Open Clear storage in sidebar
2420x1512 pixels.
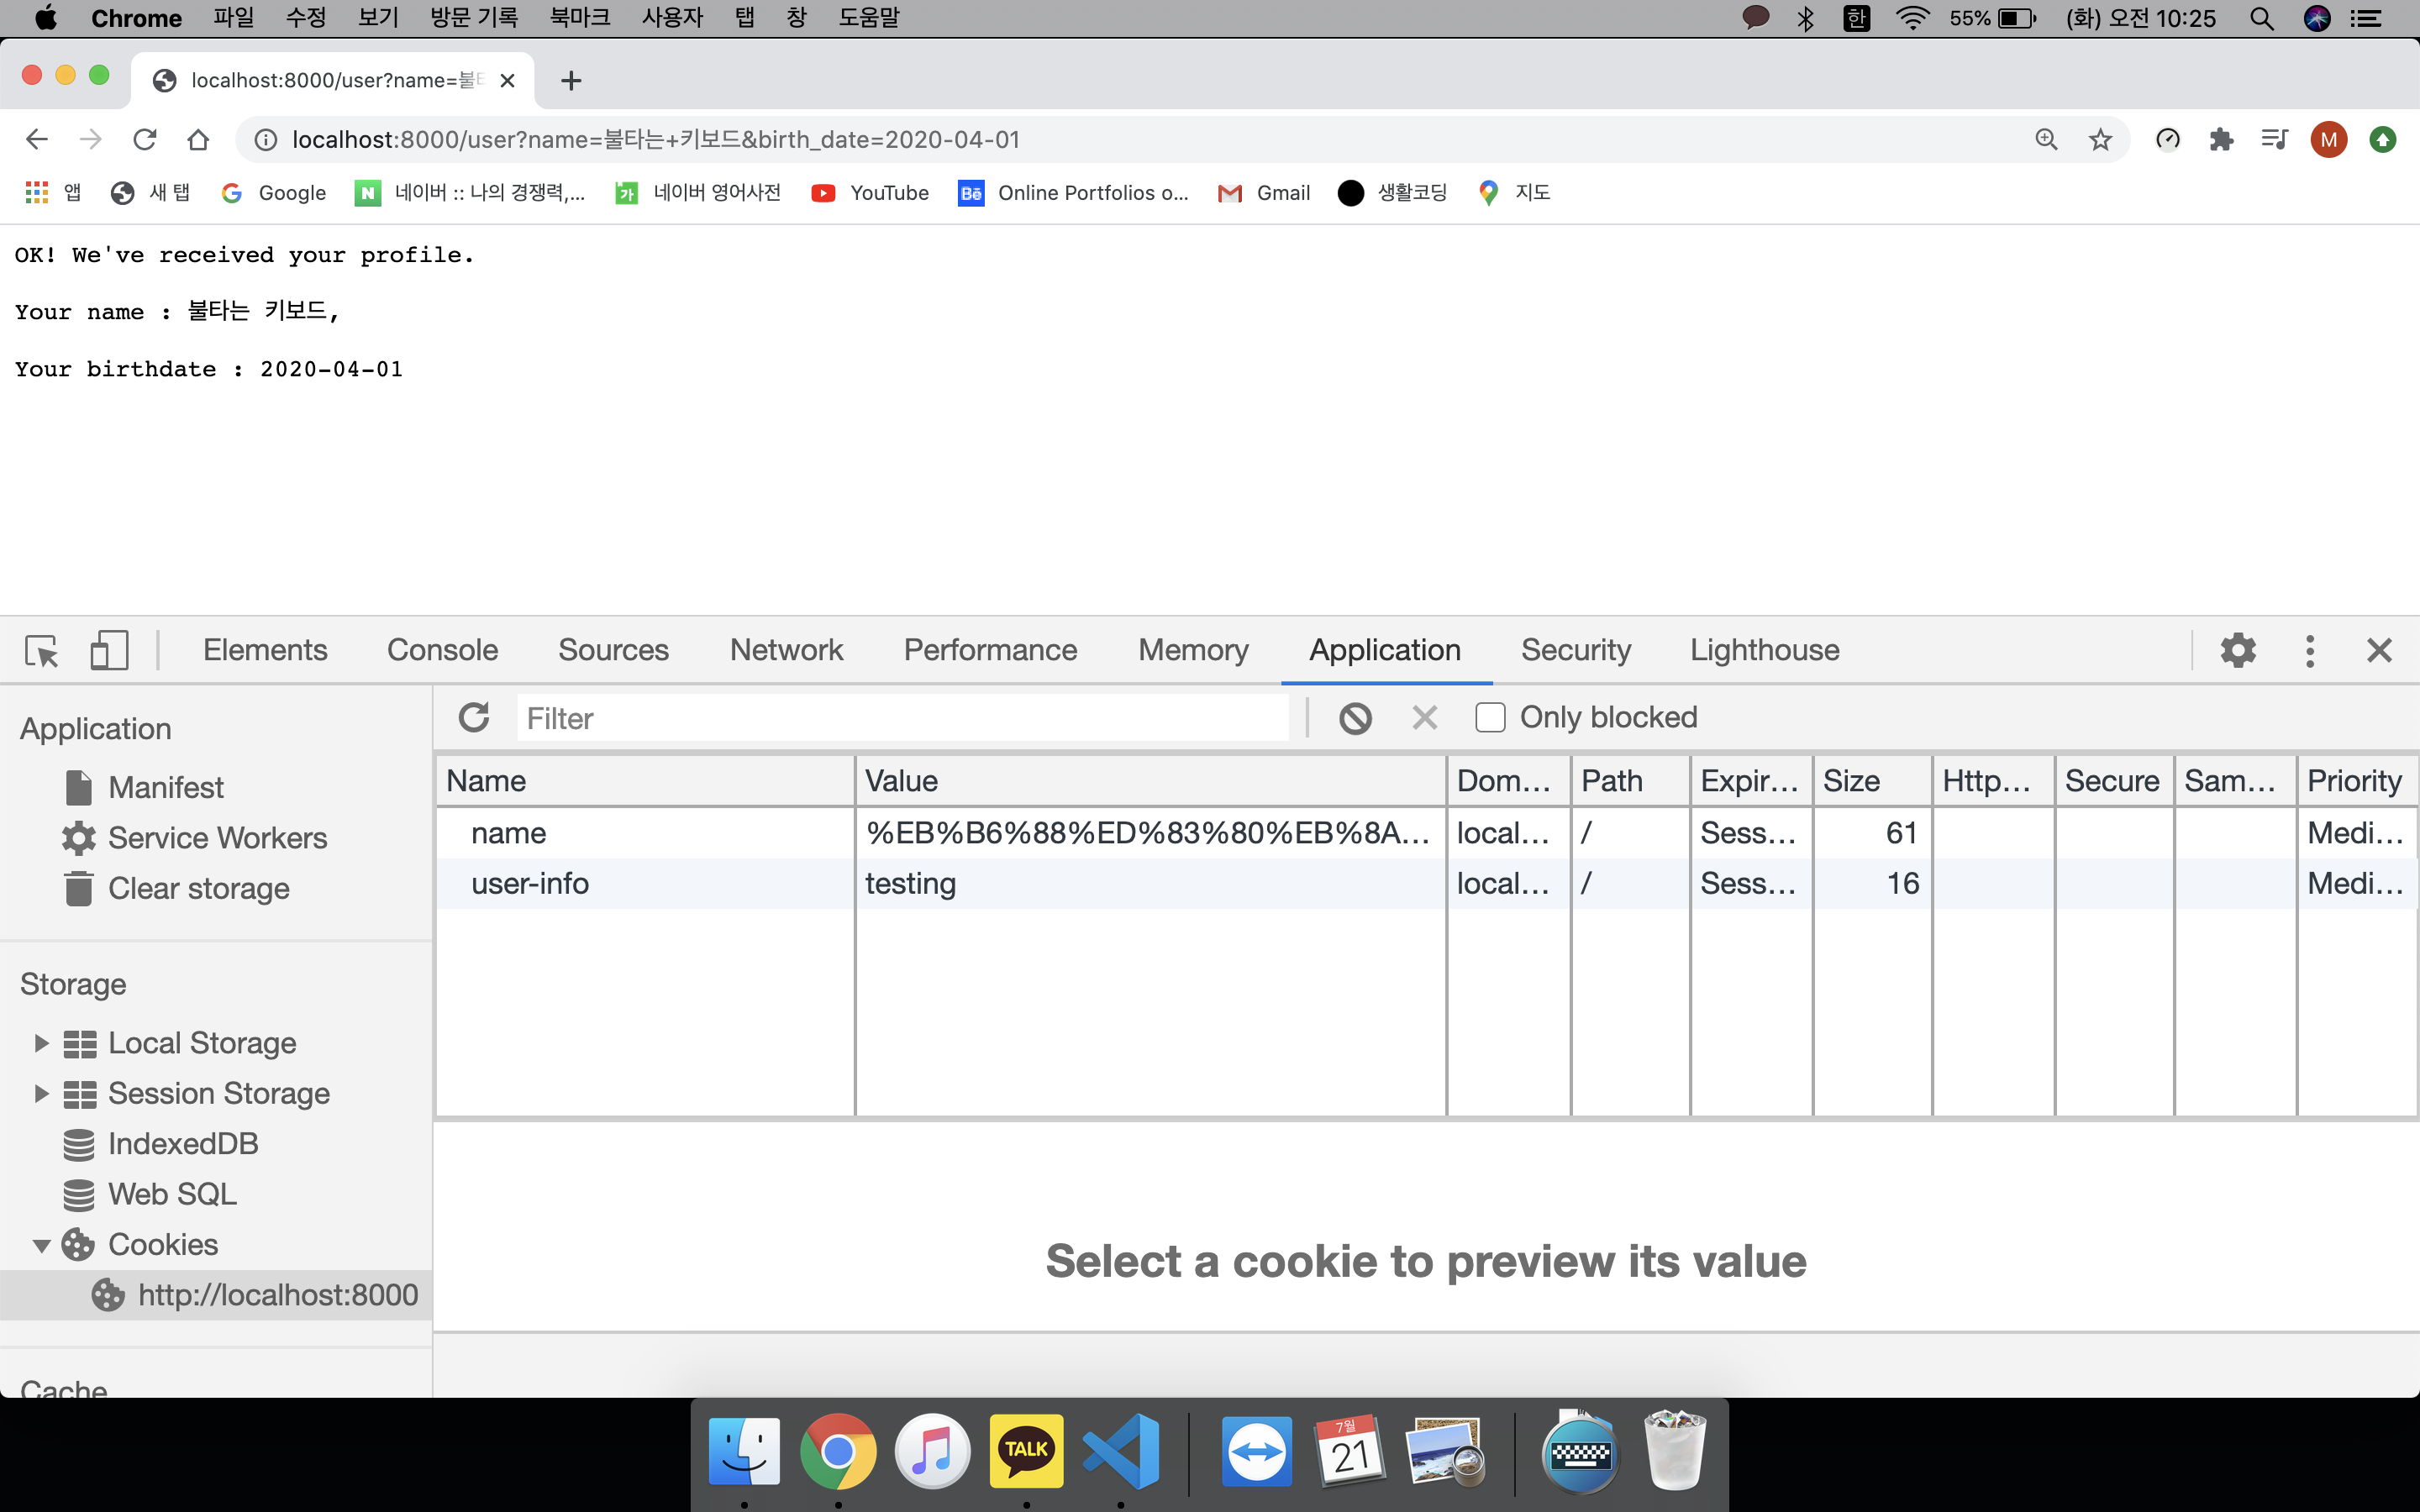[198, 888]
